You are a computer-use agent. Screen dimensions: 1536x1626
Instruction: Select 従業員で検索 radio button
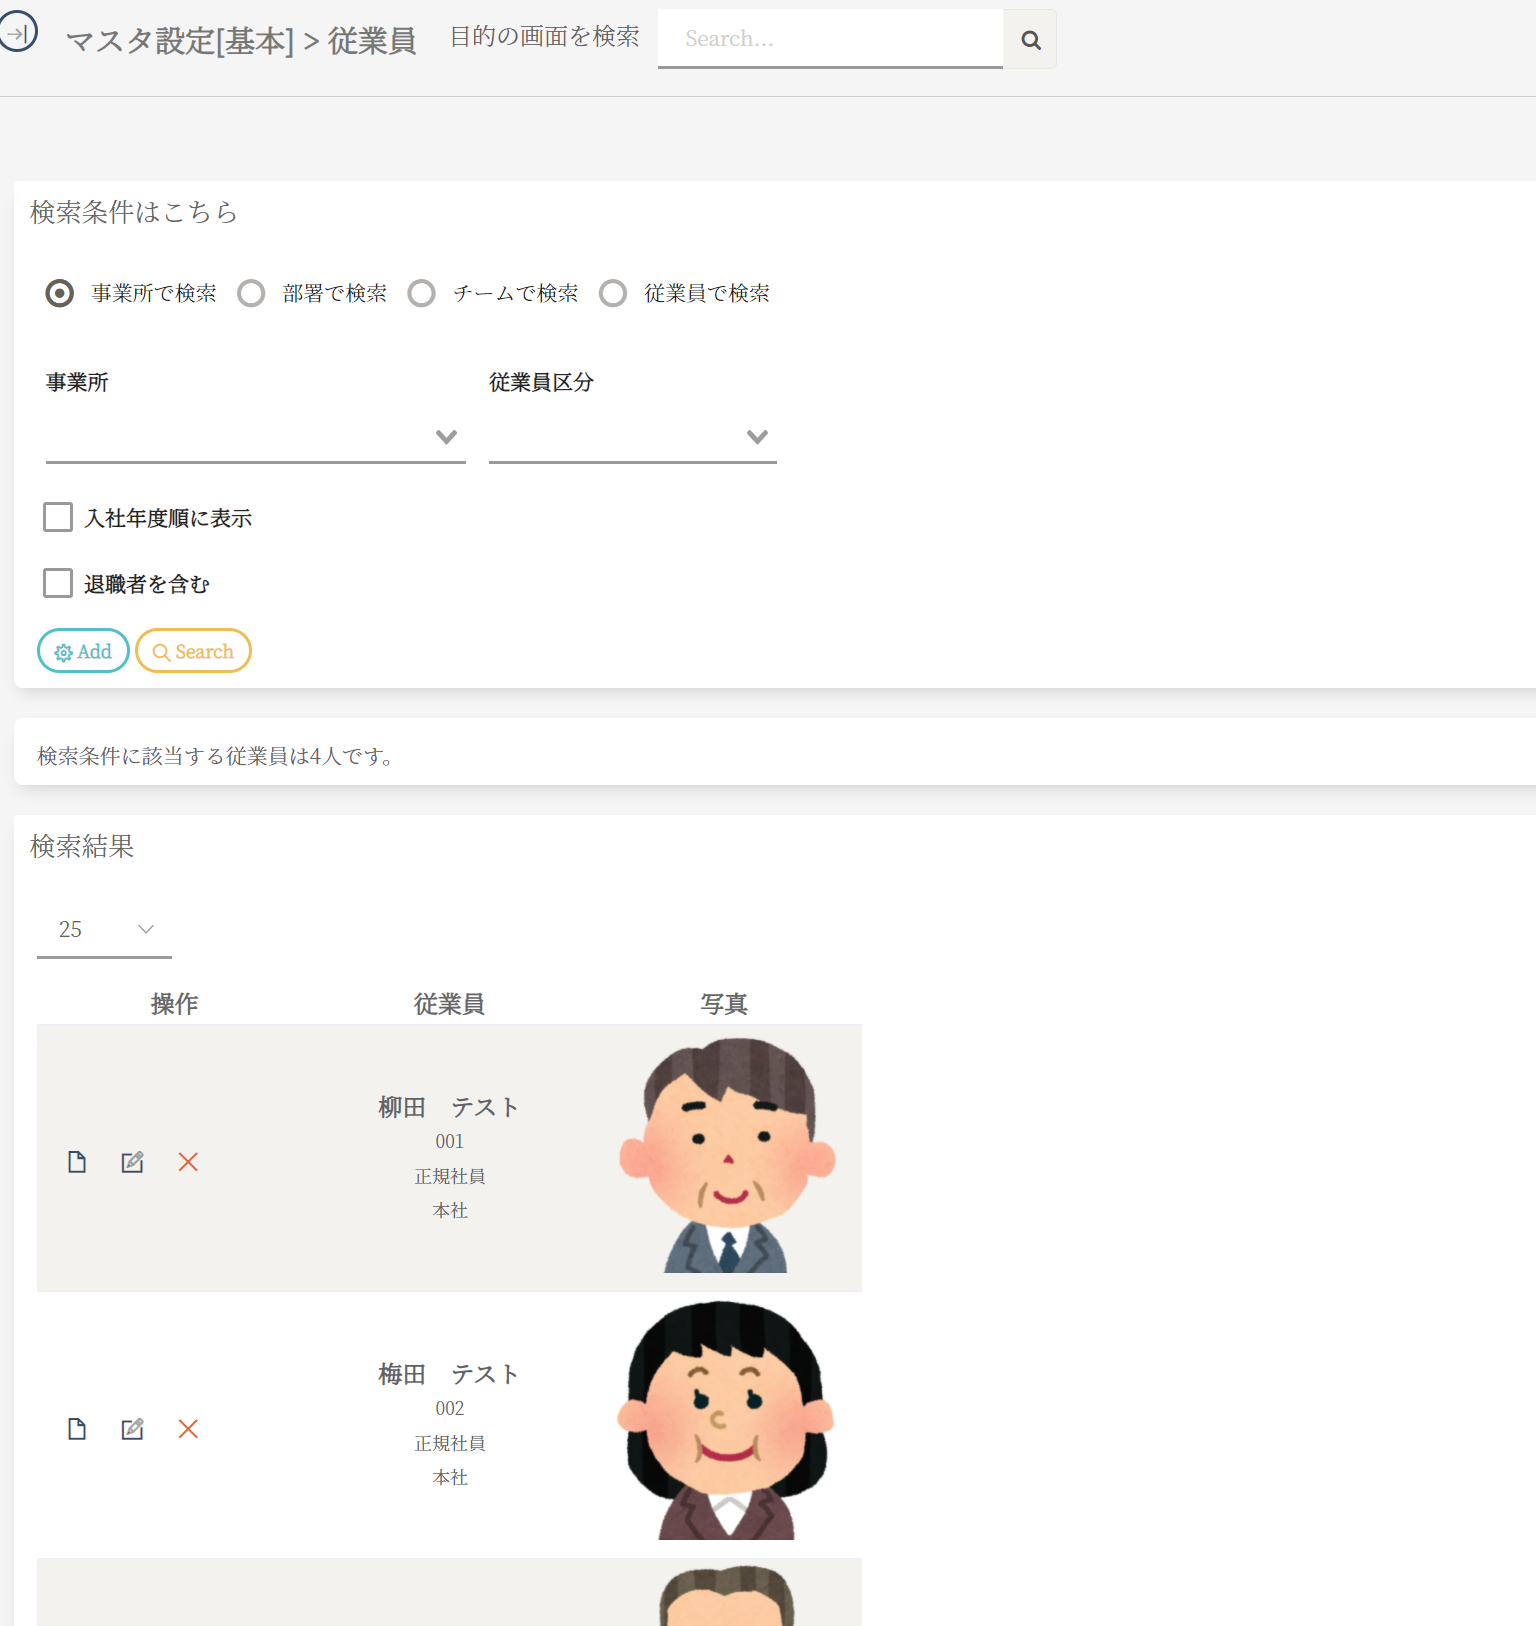coord(613,293)
